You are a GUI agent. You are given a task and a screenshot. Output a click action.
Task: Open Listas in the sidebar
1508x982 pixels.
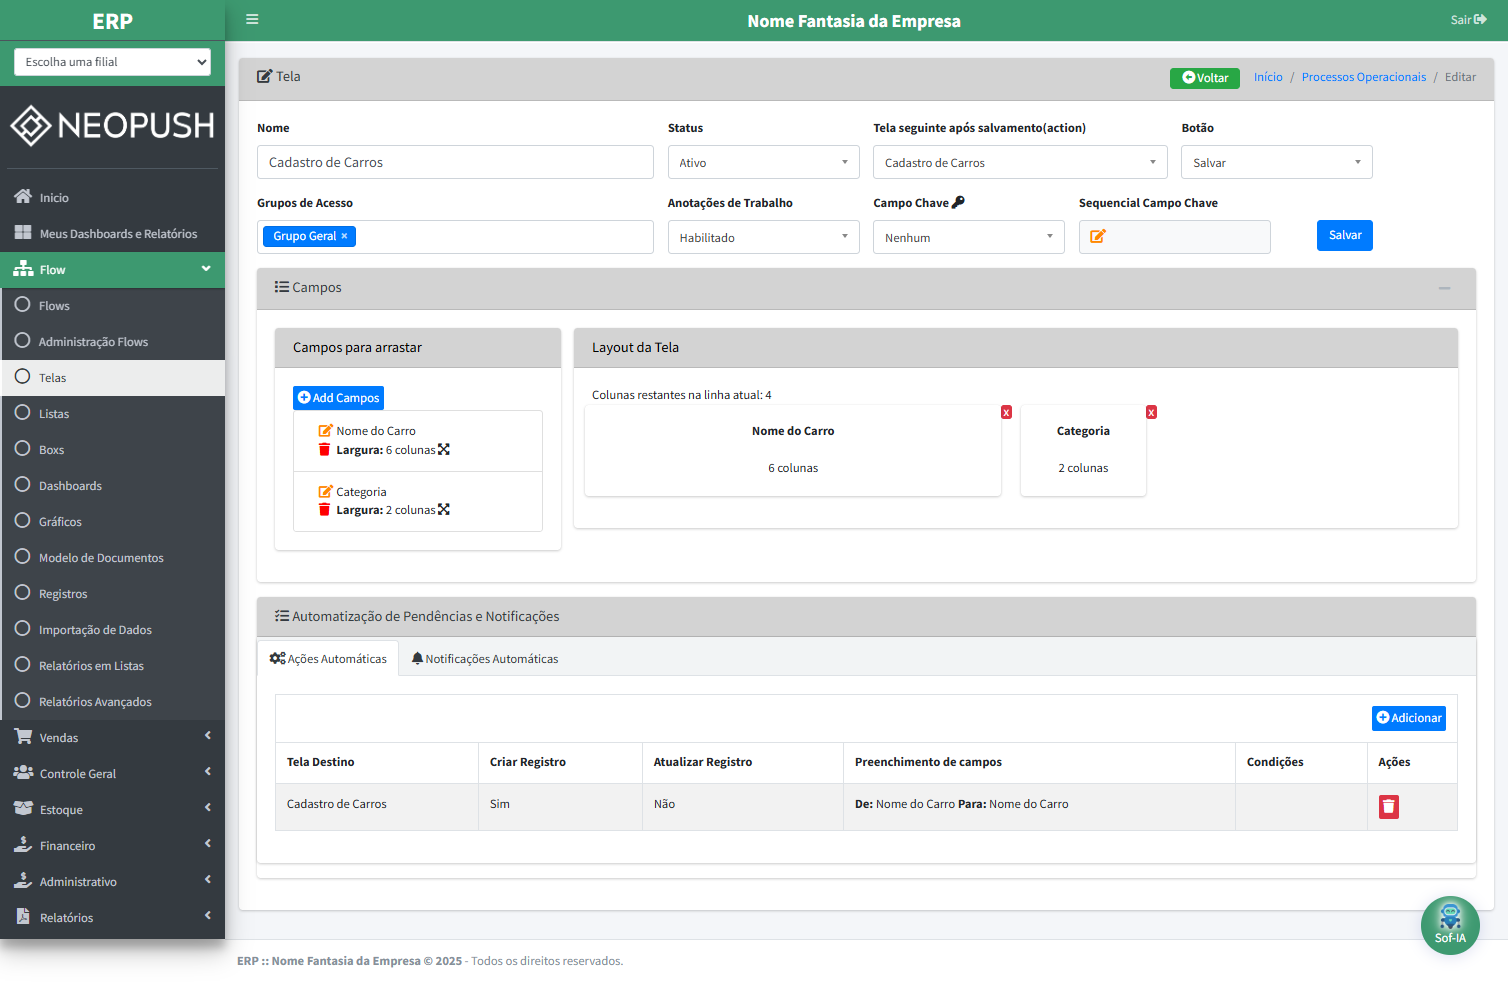pos(112,414)
